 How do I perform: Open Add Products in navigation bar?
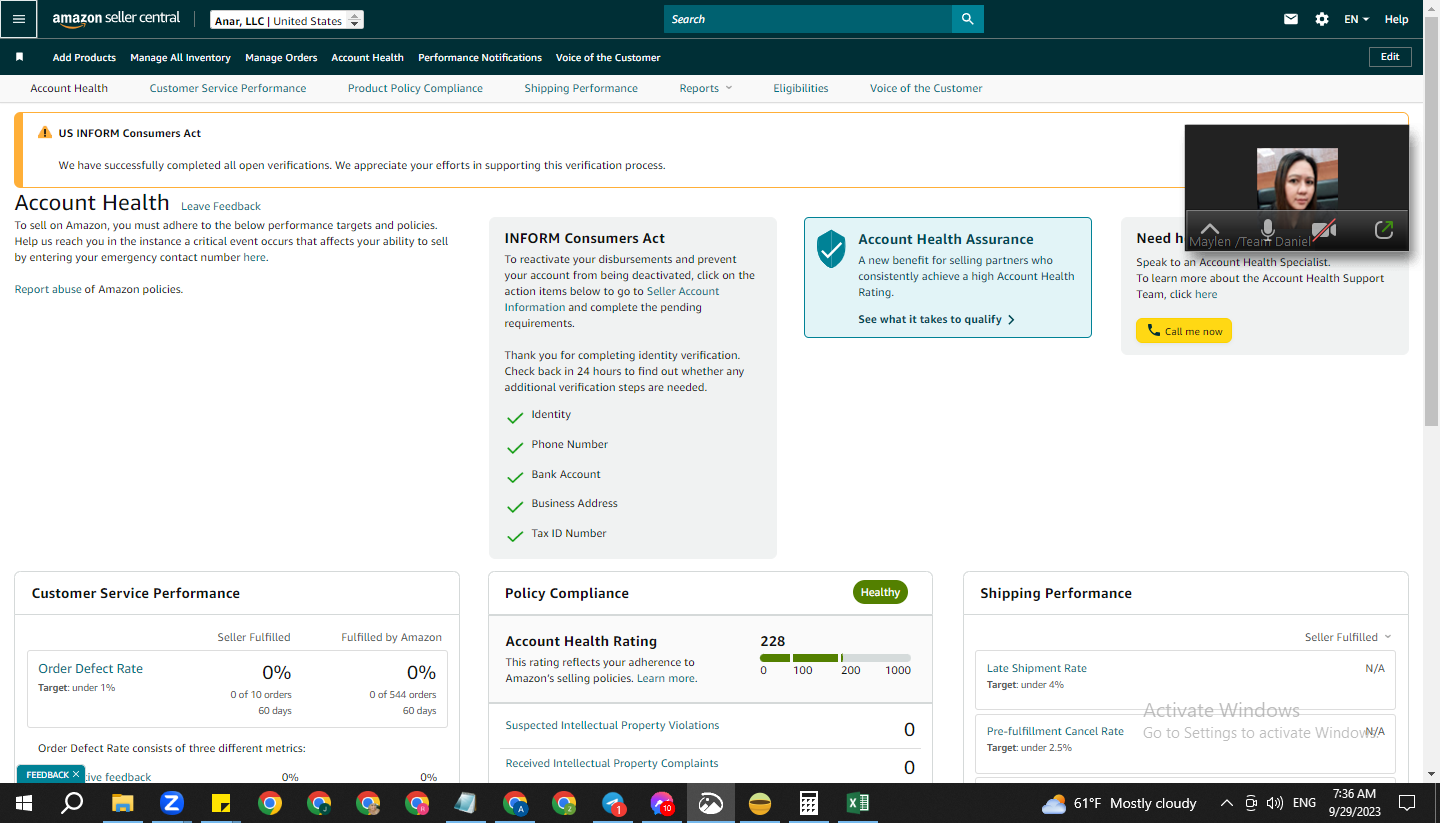tap(84, 57)
